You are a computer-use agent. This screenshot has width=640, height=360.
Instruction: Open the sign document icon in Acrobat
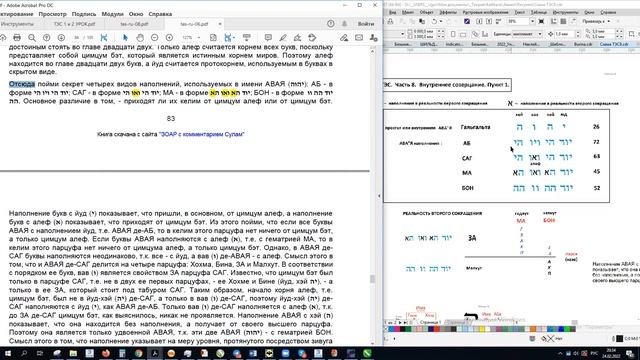(x=298, y=38)
